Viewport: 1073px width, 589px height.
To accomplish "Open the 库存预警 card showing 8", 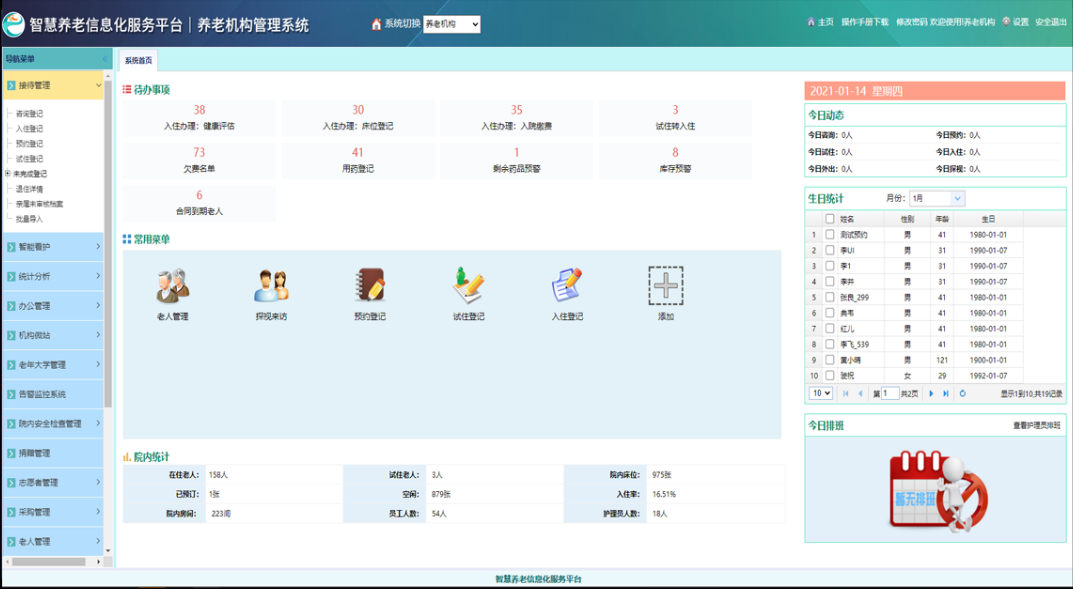I will click(675, 161).
